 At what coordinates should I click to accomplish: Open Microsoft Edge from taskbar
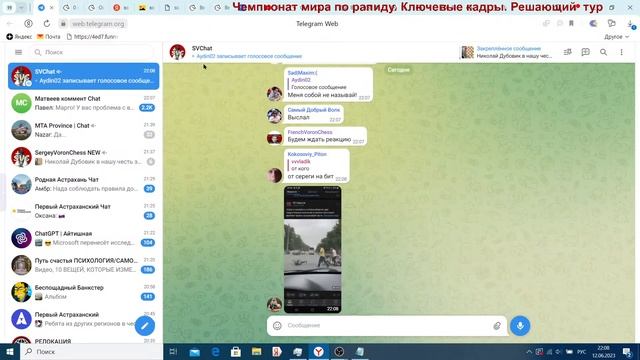(x=215, y=351)
